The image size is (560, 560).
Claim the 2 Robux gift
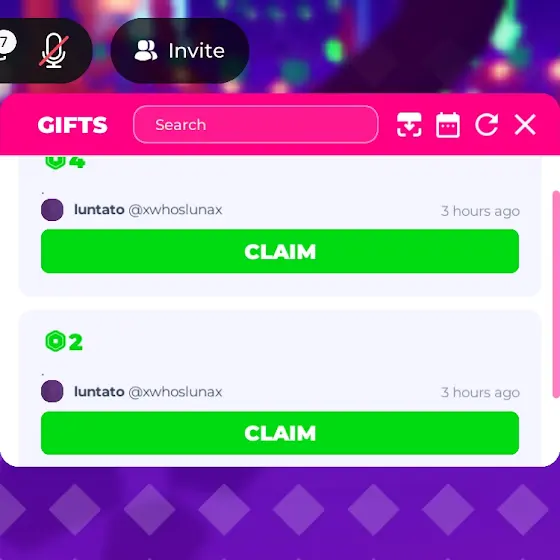(x=280, y=433)
